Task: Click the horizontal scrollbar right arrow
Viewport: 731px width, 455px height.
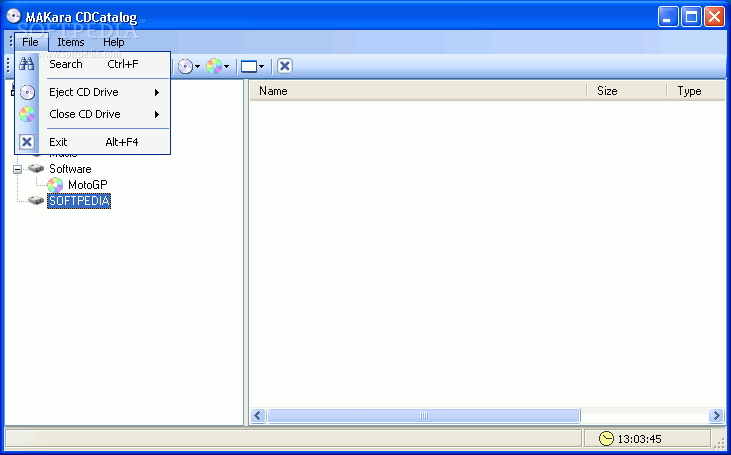Action: [x=716, y=415]
